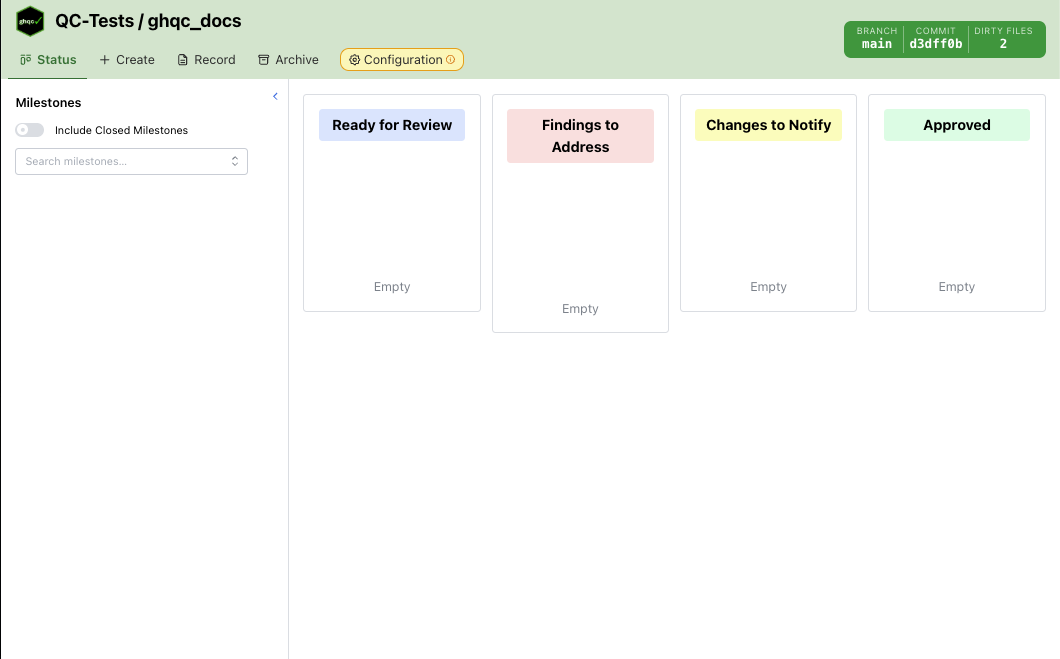Click the Dirty Files count
This screenshot has width=1060, height=659.
[x=1002, y=39]
